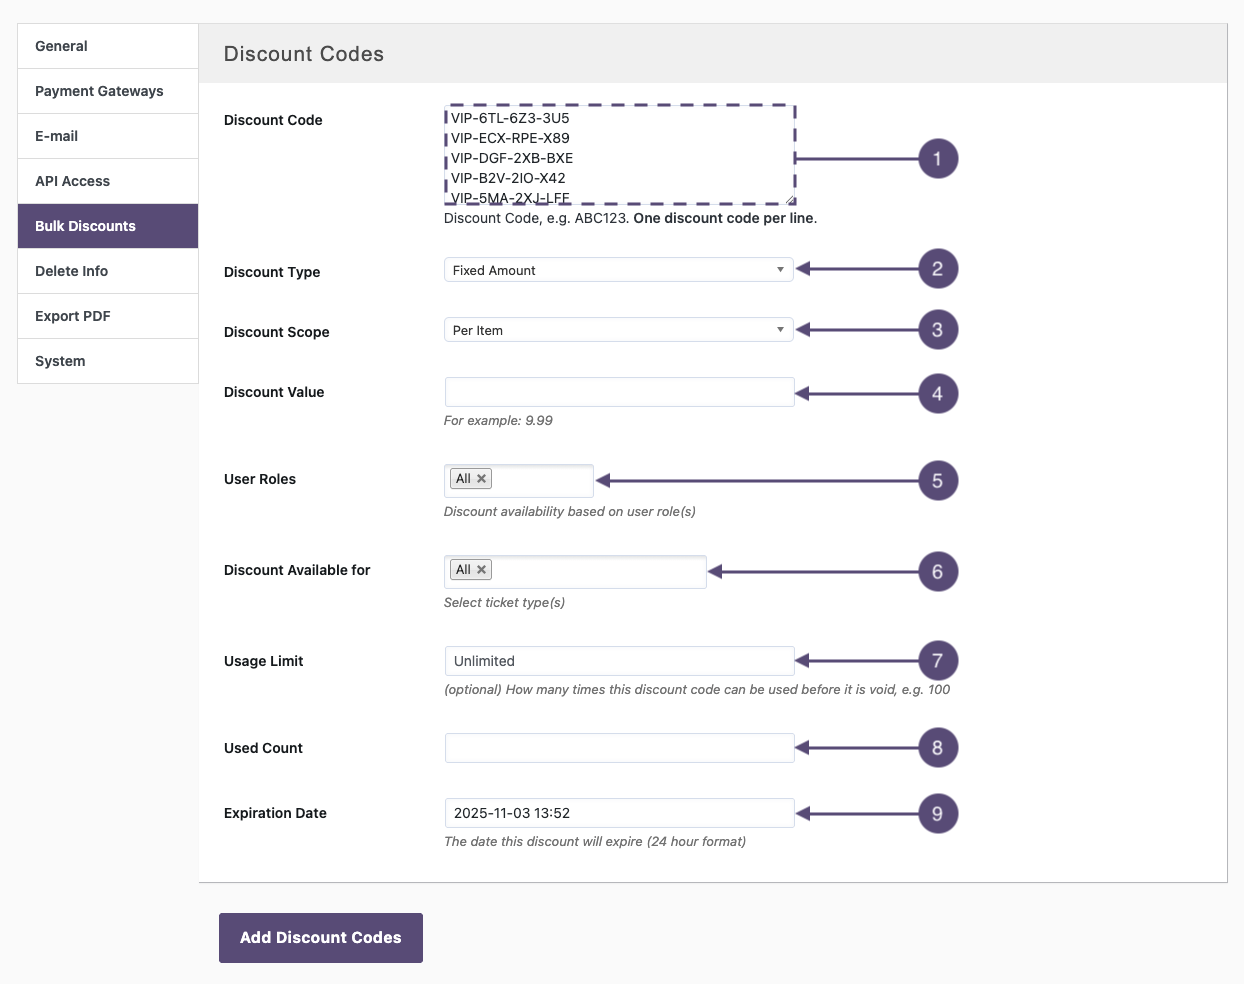This screenshot has width=1244, height=984.
Task: Click the Expiration Date field
Action: click(x=618, y=813)
